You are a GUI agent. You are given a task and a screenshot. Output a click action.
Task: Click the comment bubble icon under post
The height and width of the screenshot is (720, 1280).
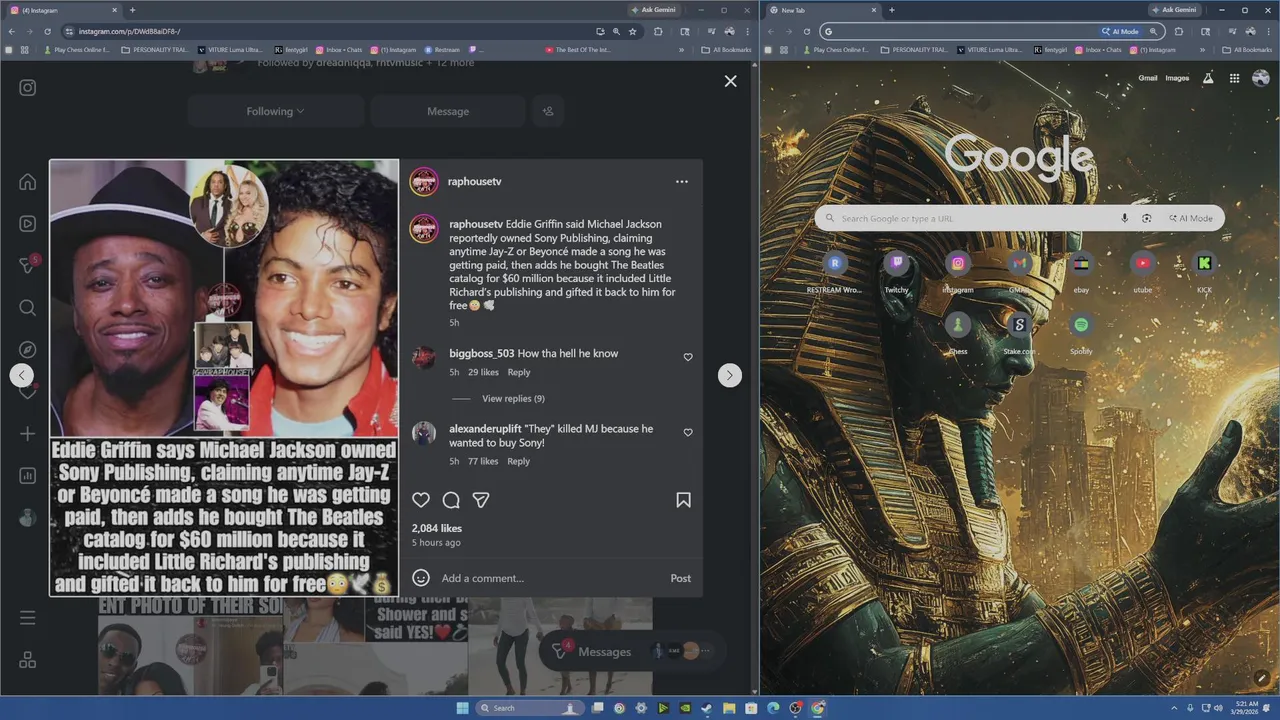pos(451,500)
